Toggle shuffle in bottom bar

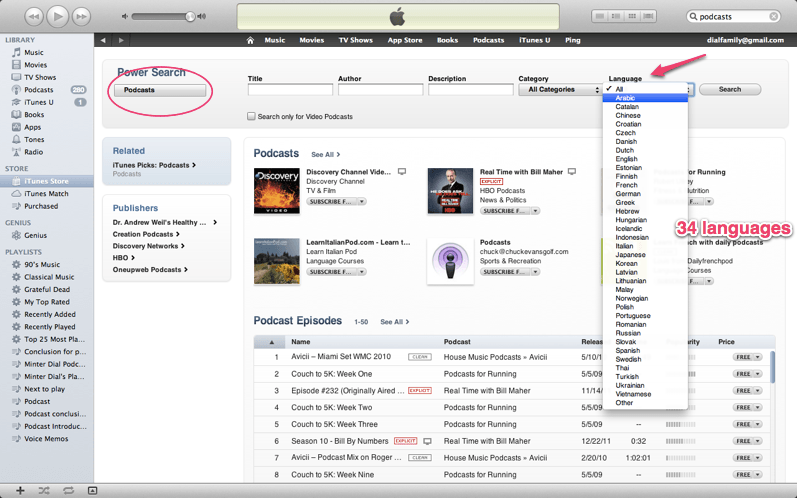tap(44, 490)
